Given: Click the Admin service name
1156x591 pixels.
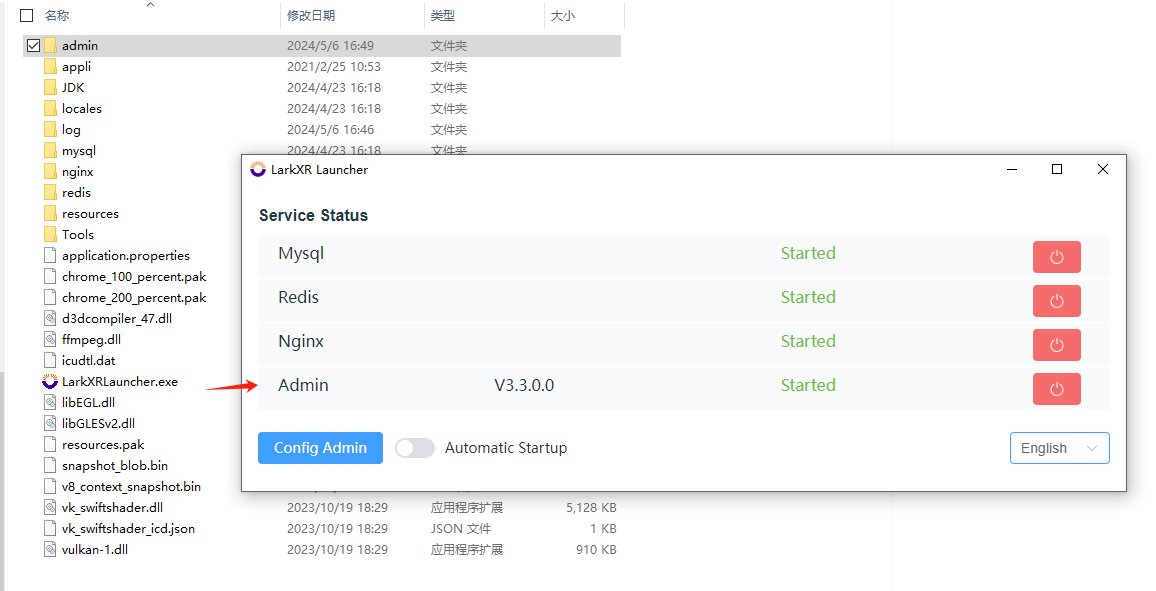Looking at the screenshot, I should 303,385.
